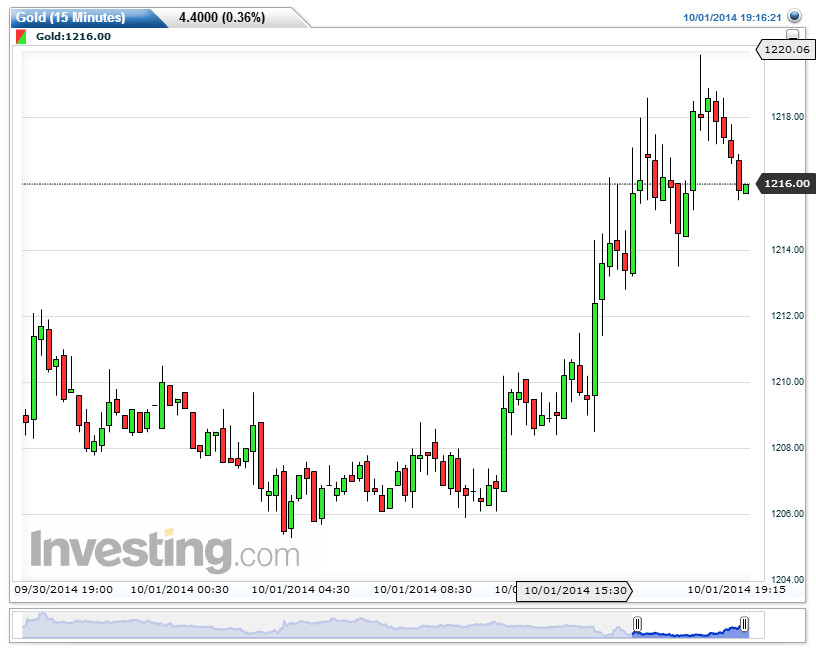The width and height of the screenshot is (816, 651).
Task: Click the blue round refresh indicator icon
Action: 794,16
